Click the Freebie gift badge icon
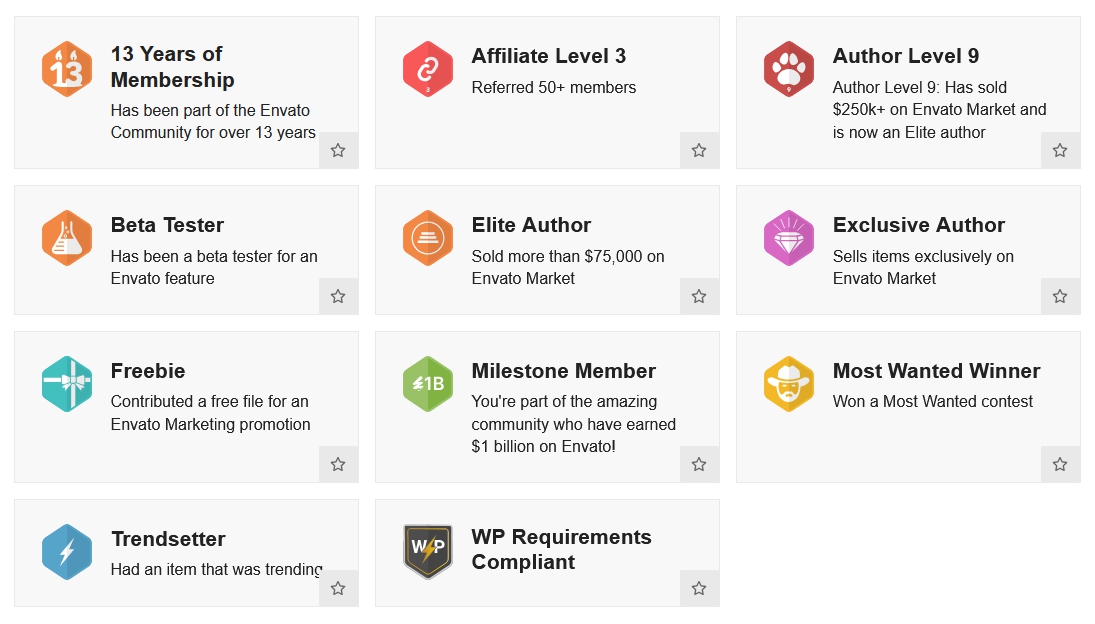Screen dimensions: 1095x624 67,384
